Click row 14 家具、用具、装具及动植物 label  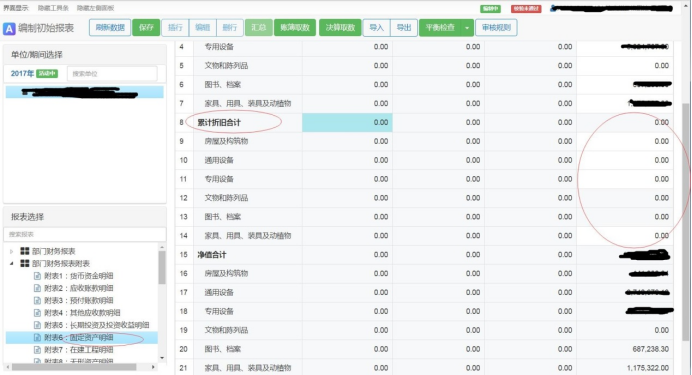[x=248, y=236]
